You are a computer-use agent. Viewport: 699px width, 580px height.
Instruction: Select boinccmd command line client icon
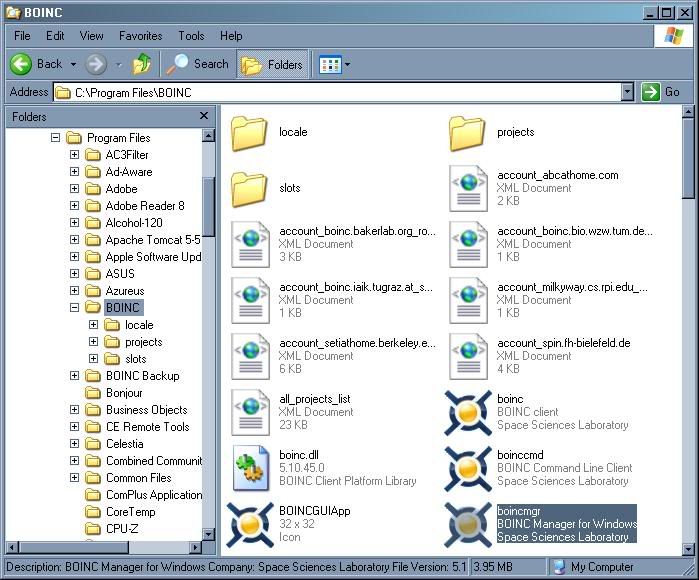(x=468, y=469)
